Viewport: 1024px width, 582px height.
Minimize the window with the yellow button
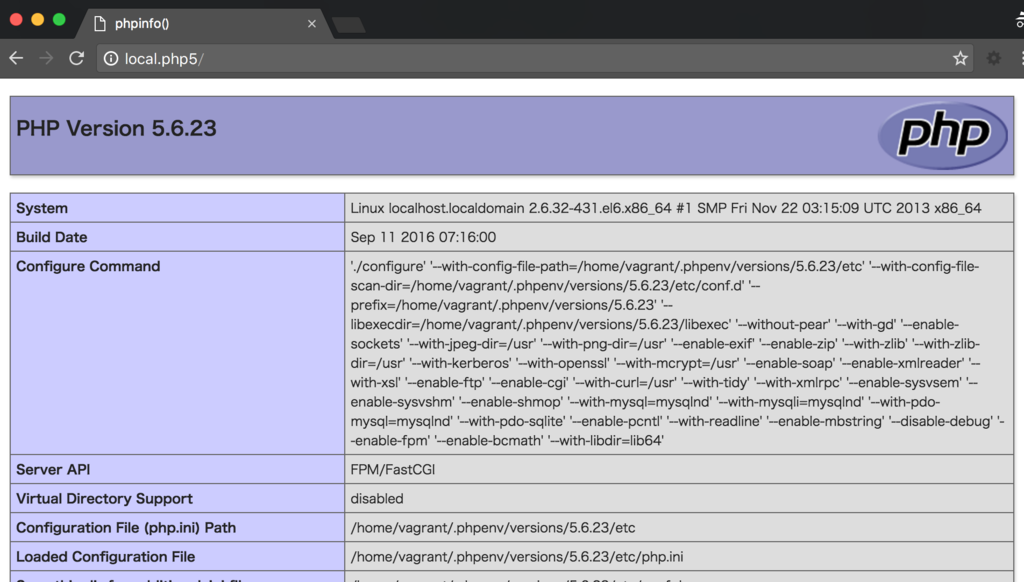pos(38,17)
